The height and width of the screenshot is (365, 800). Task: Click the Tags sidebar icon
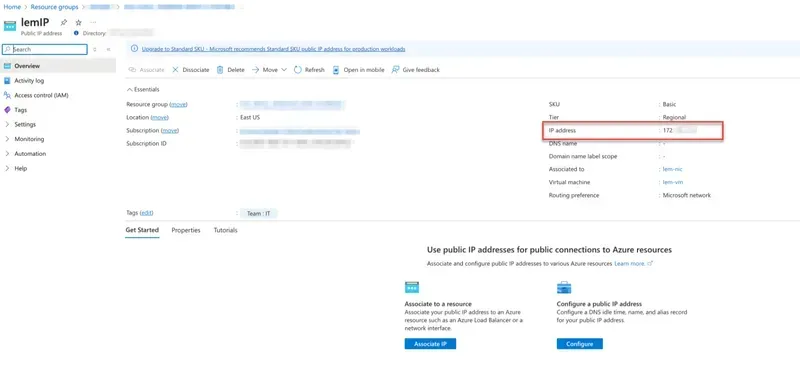coord(7,110)
